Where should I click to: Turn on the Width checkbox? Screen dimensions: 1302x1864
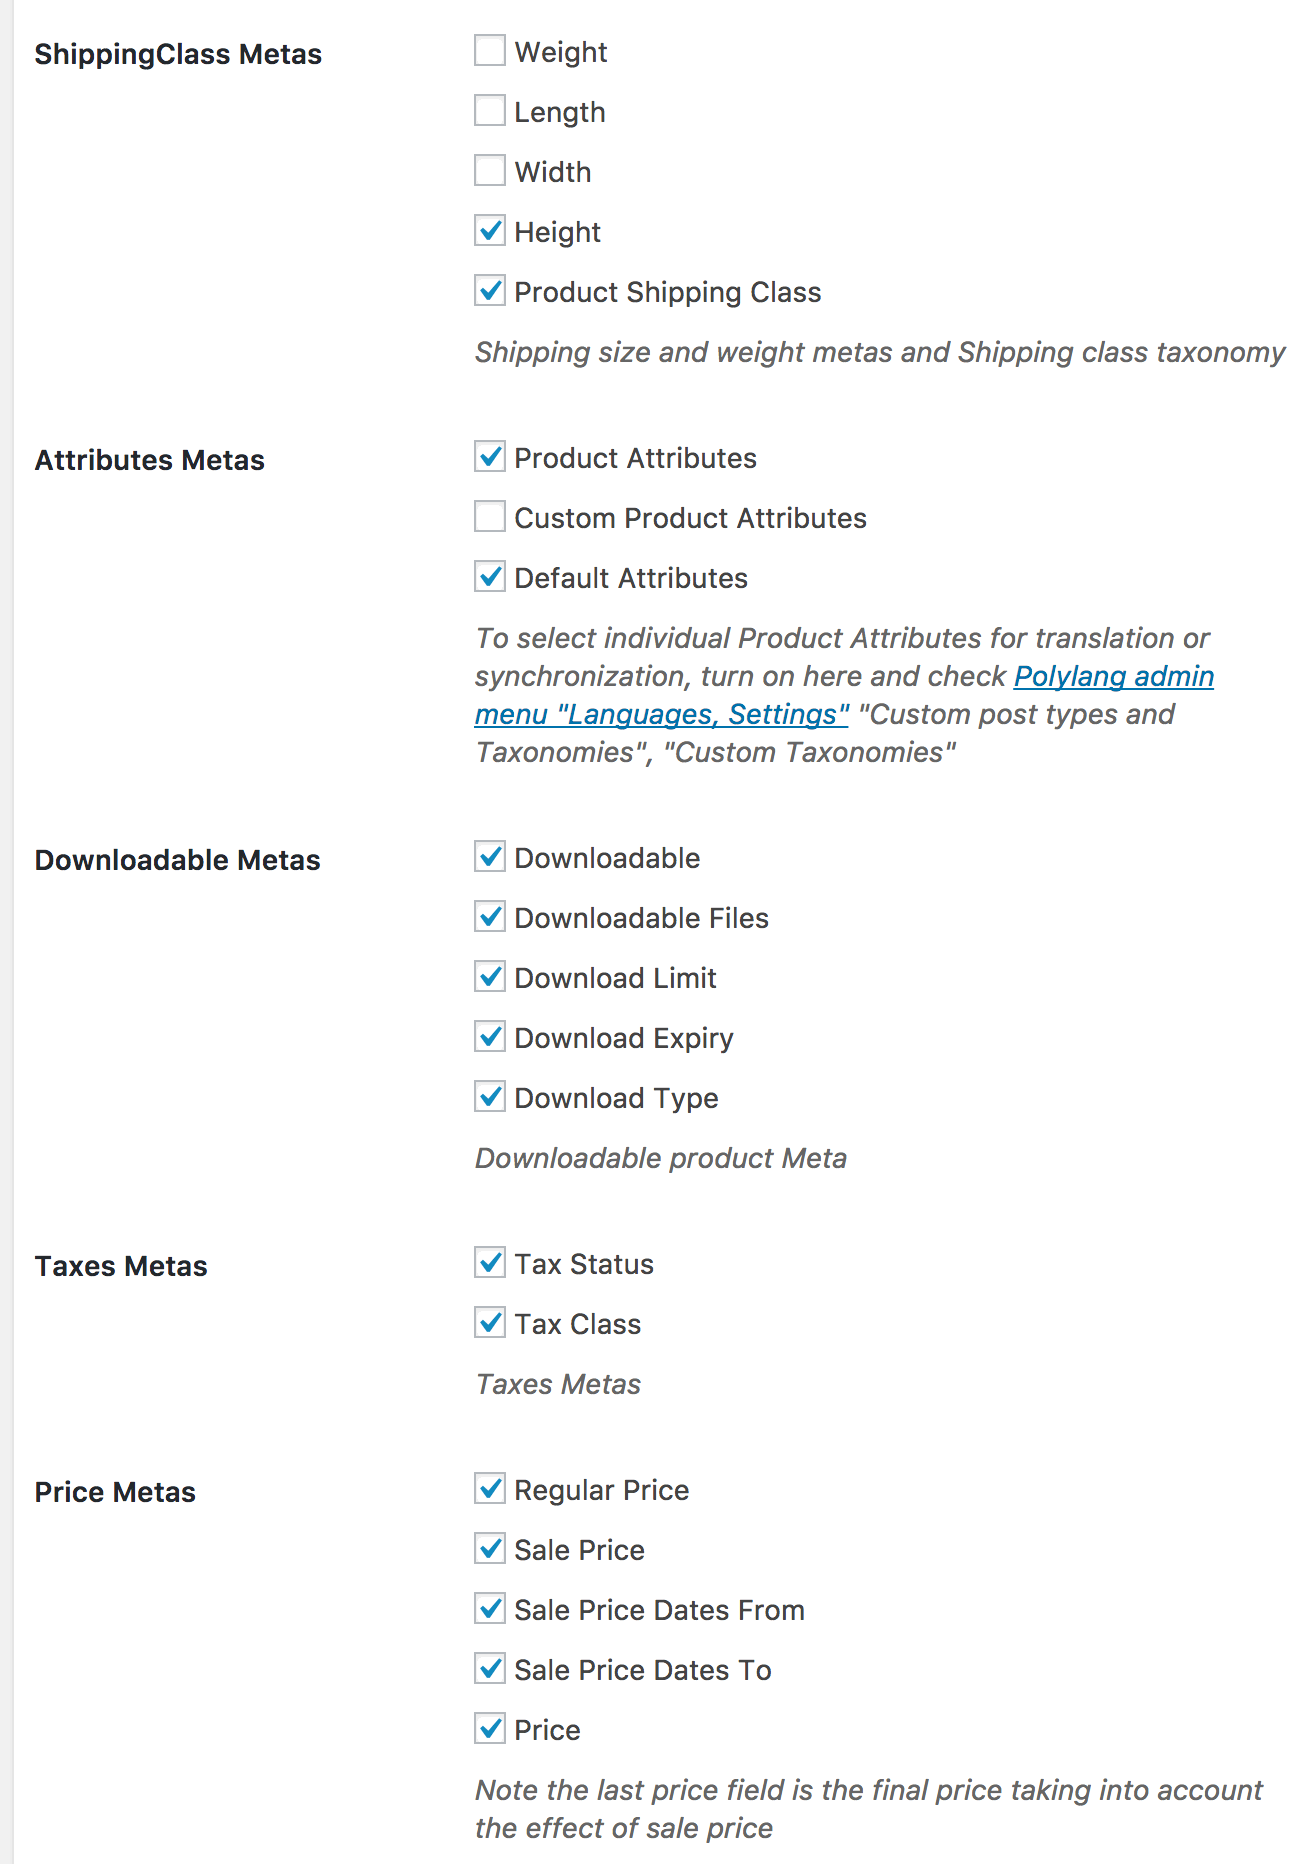click(490, 171)
